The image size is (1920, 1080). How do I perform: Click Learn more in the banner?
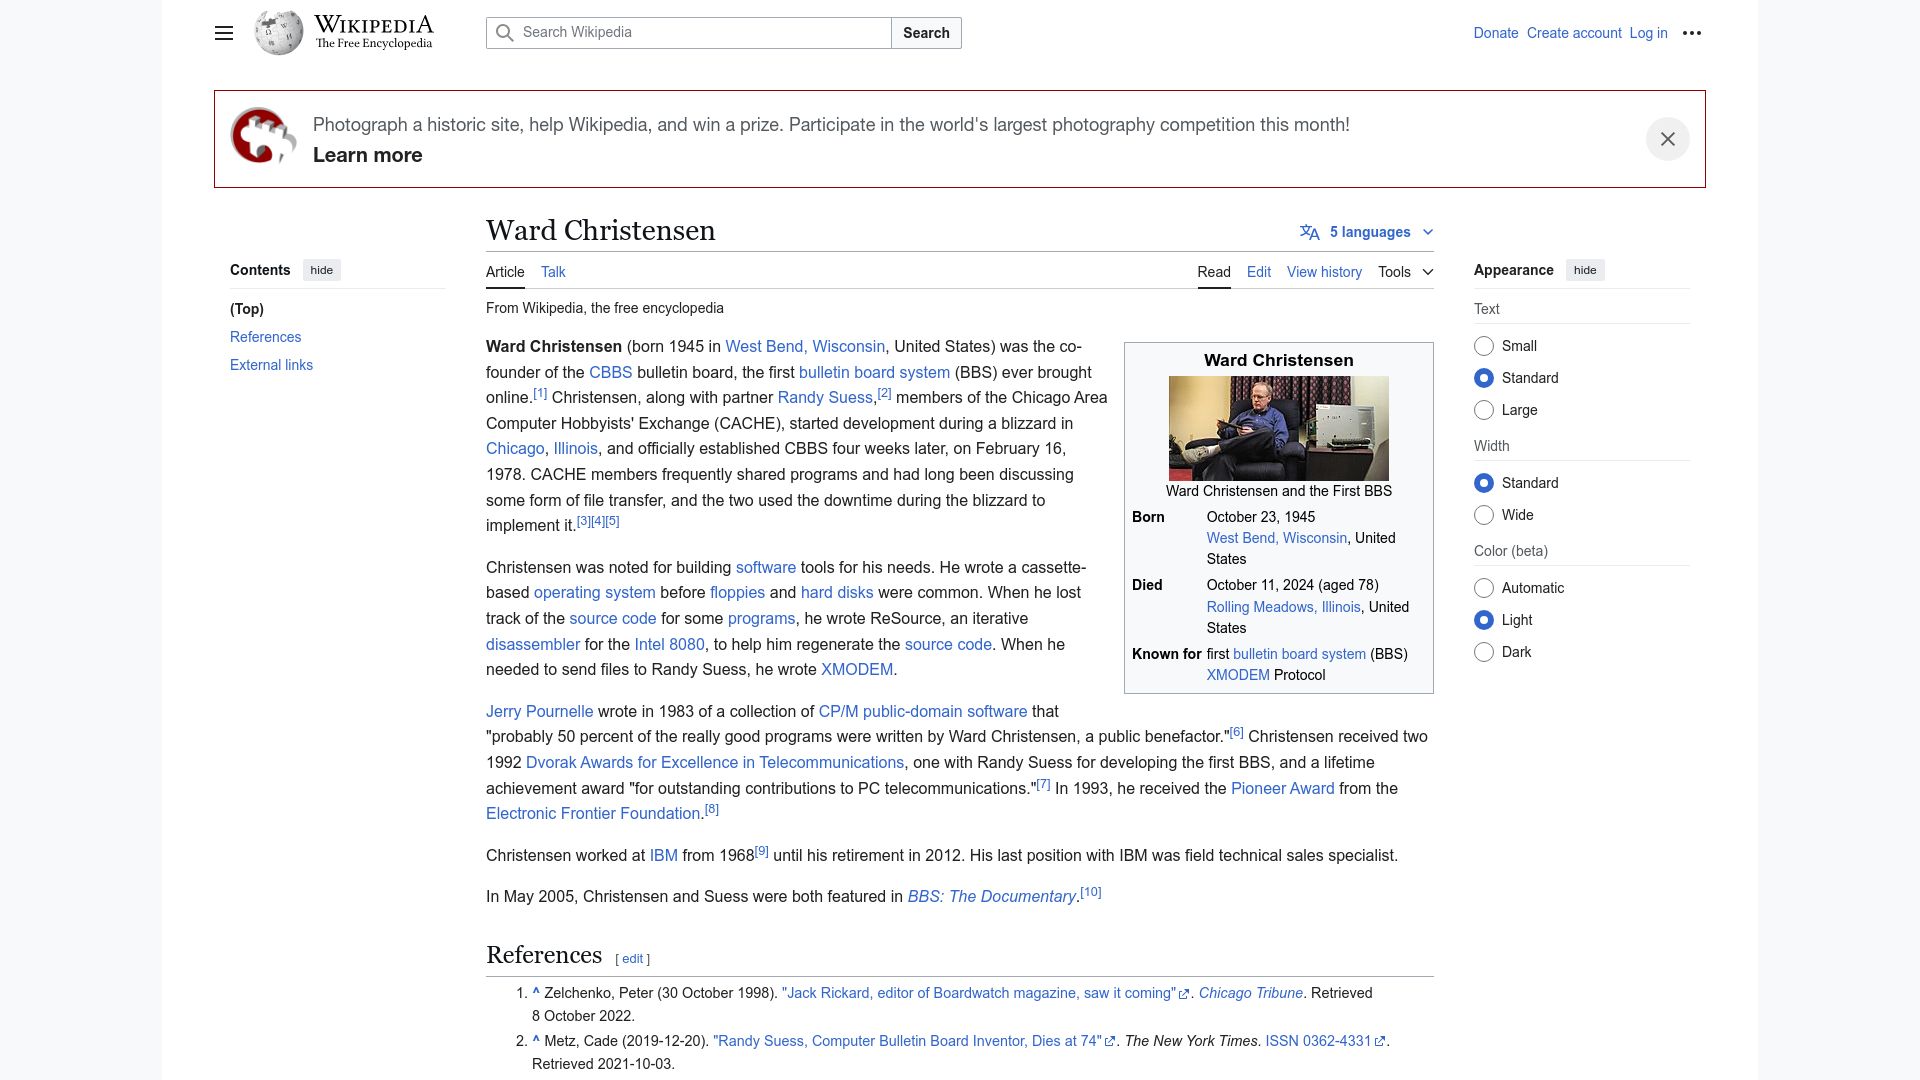click(367, 155)
